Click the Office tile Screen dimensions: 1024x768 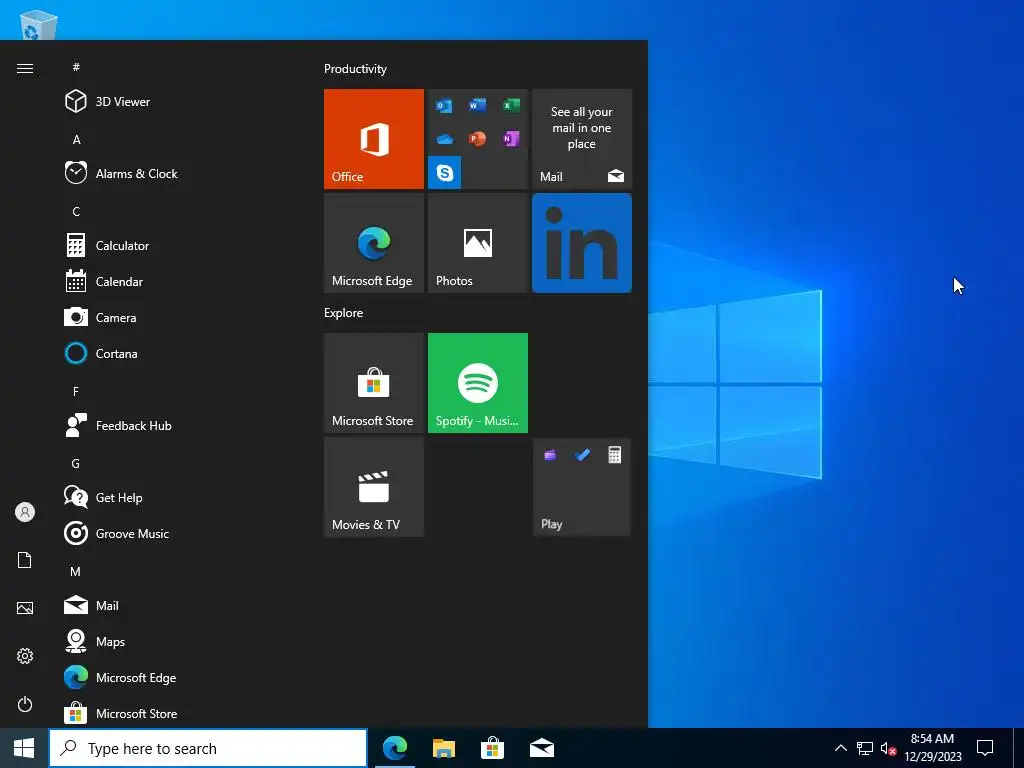point(374,139)
